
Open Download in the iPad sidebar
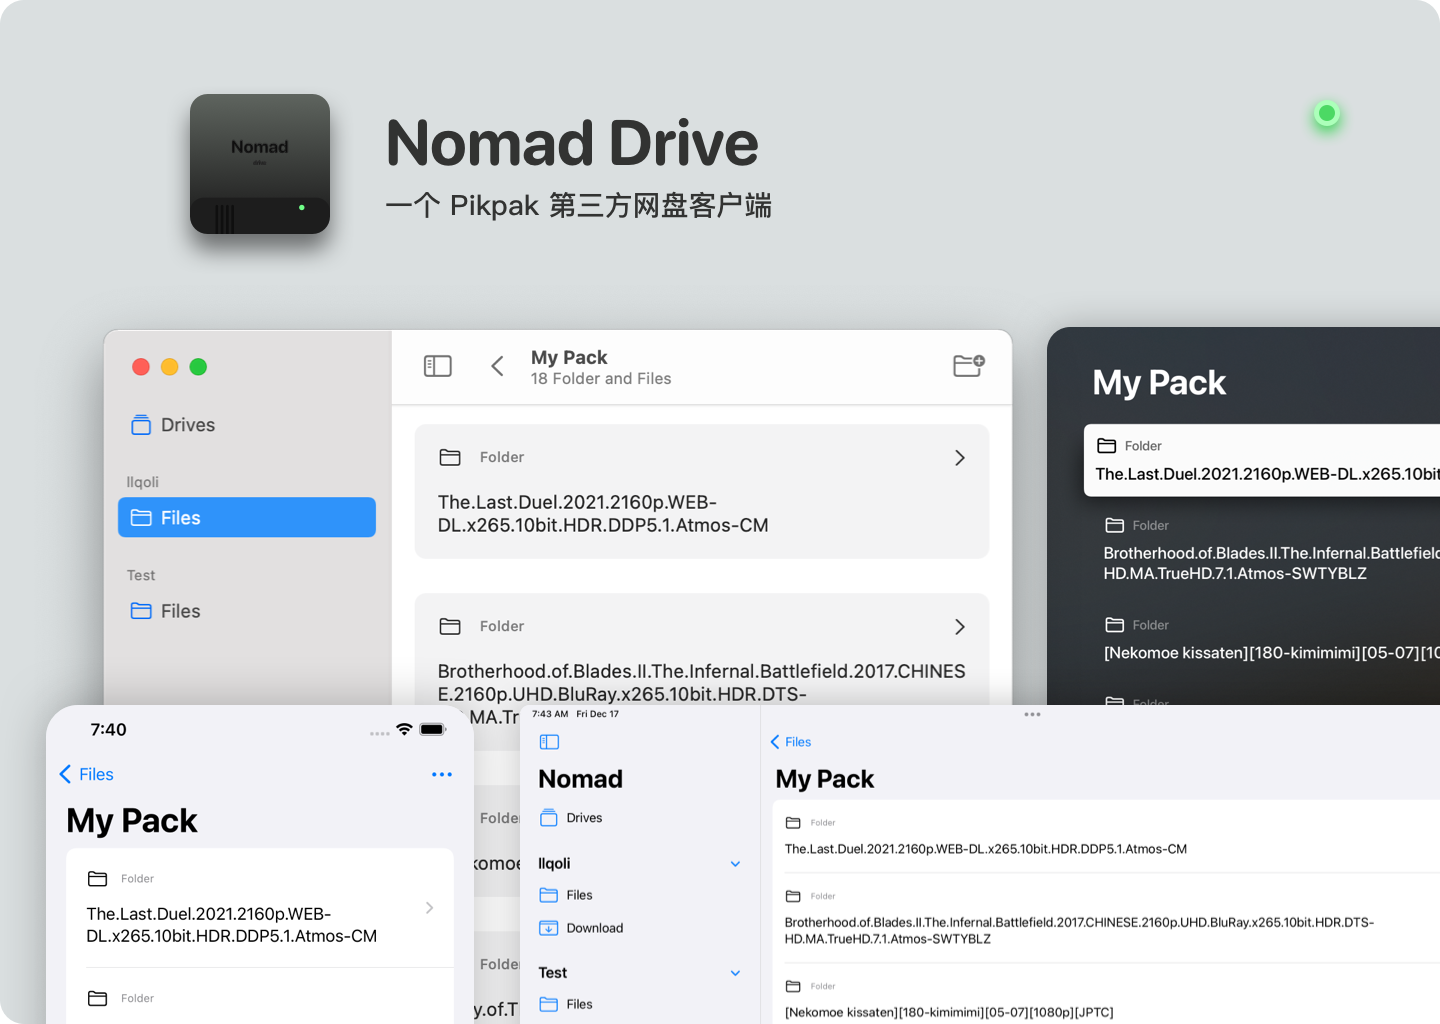point(581,928)
